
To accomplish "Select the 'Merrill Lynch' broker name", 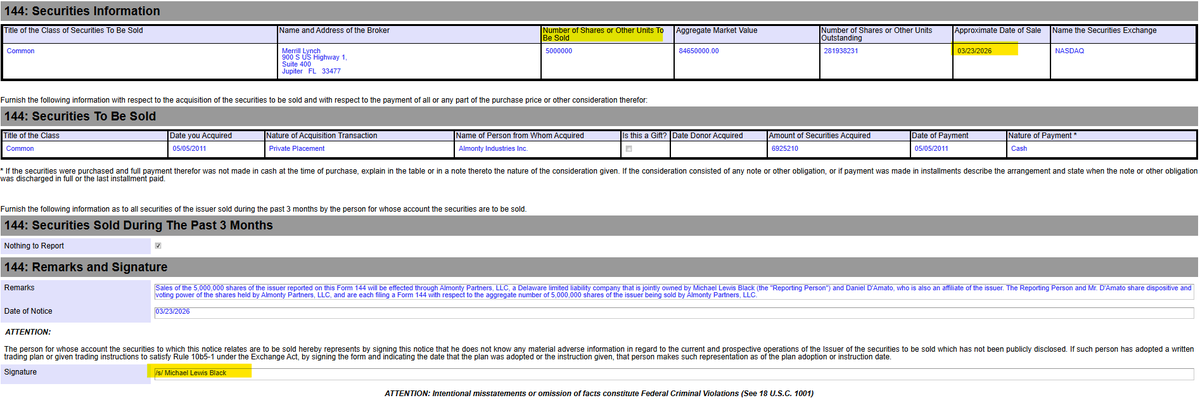I will pos(303,50).
